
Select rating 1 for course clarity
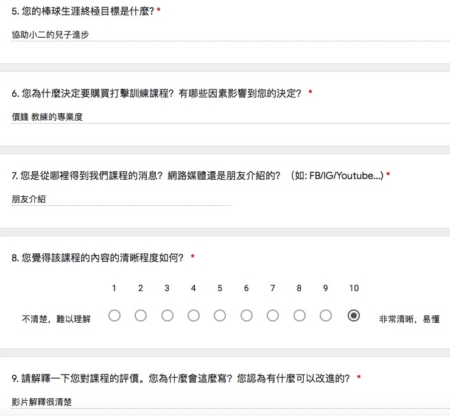tap(114, 315)
